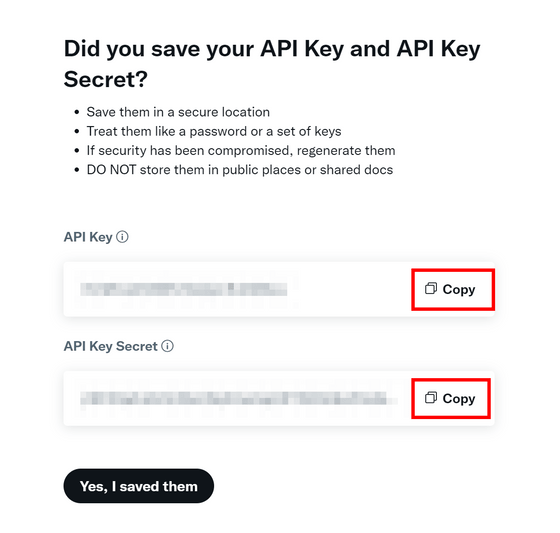Copy the API Key Secret using Copy text

(x=459, y=399)
